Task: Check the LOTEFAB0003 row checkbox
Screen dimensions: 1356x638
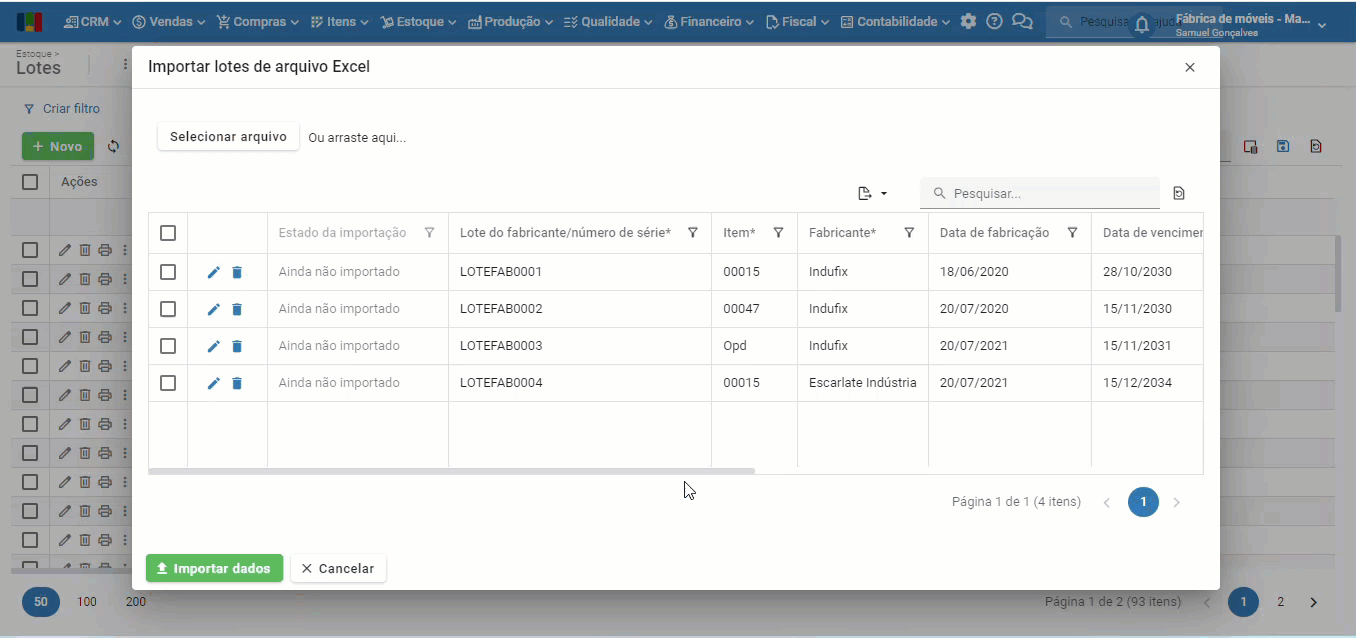Action: (x=168, y=346)
